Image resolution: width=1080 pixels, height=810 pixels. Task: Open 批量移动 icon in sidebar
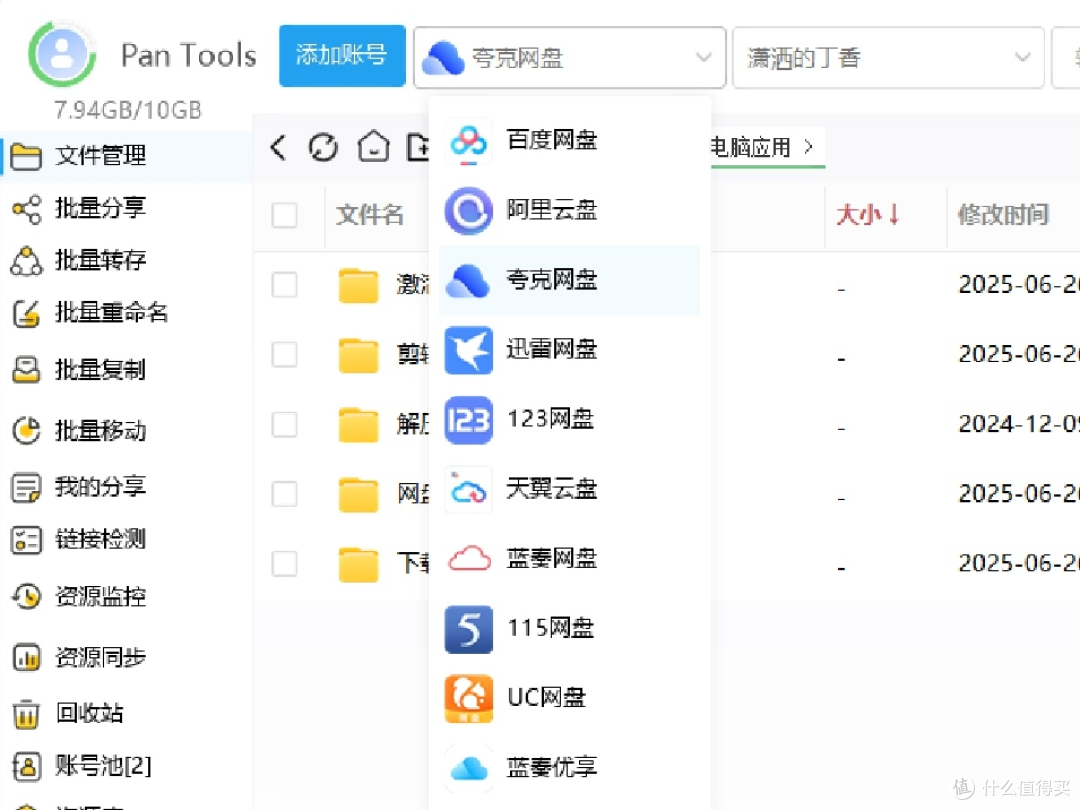pyautogui.click(x=26, y=431)
